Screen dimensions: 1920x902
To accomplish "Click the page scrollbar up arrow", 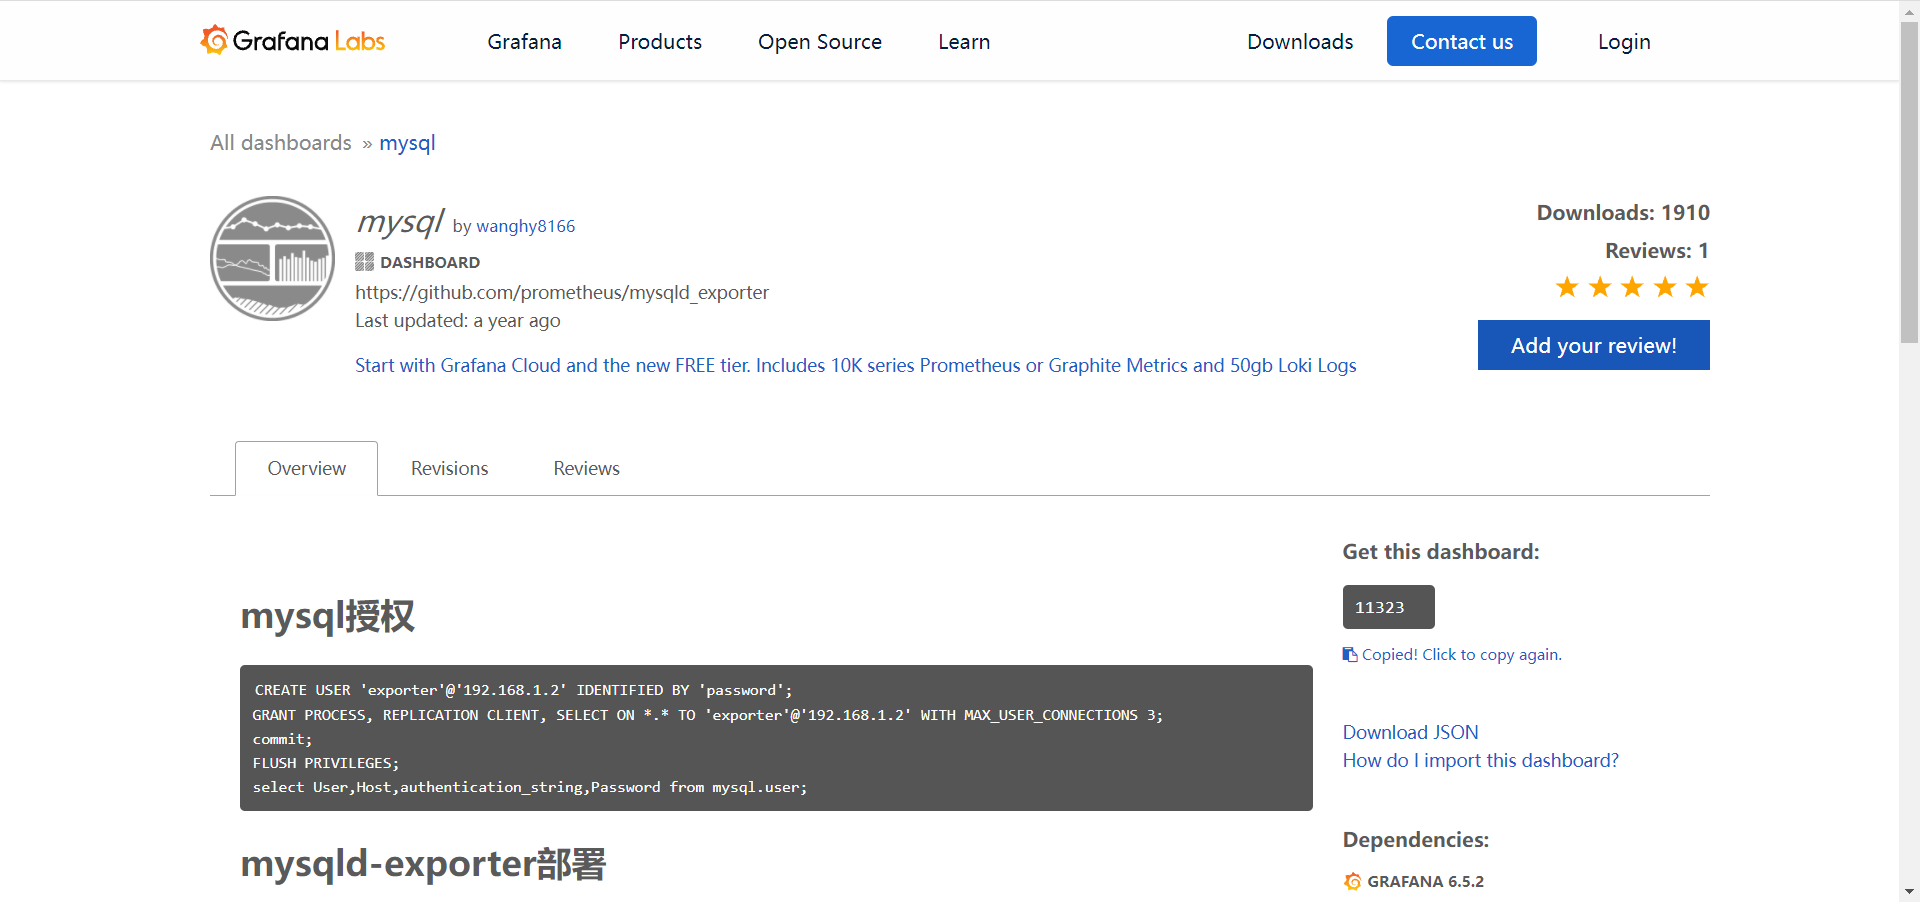I will (x=1910, y=10).
